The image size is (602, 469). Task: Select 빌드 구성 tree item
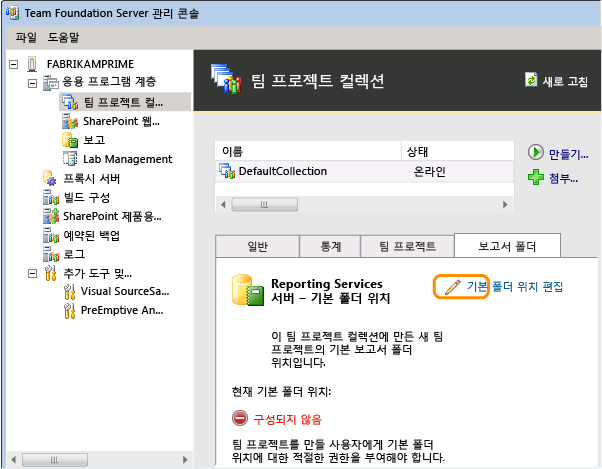[x=87, y=197]
